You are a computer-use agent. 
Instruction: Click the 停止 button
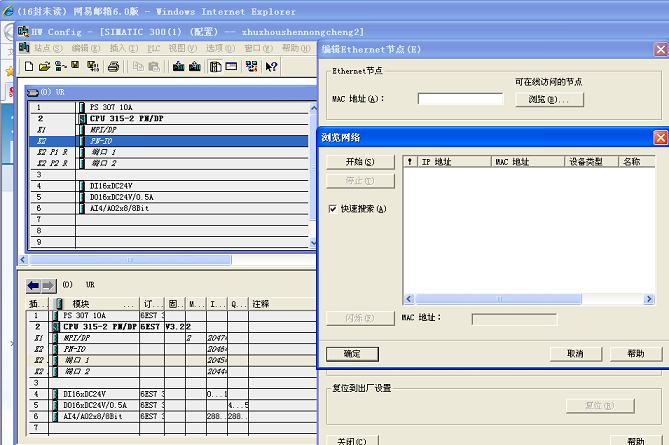[x=360, y=181]
